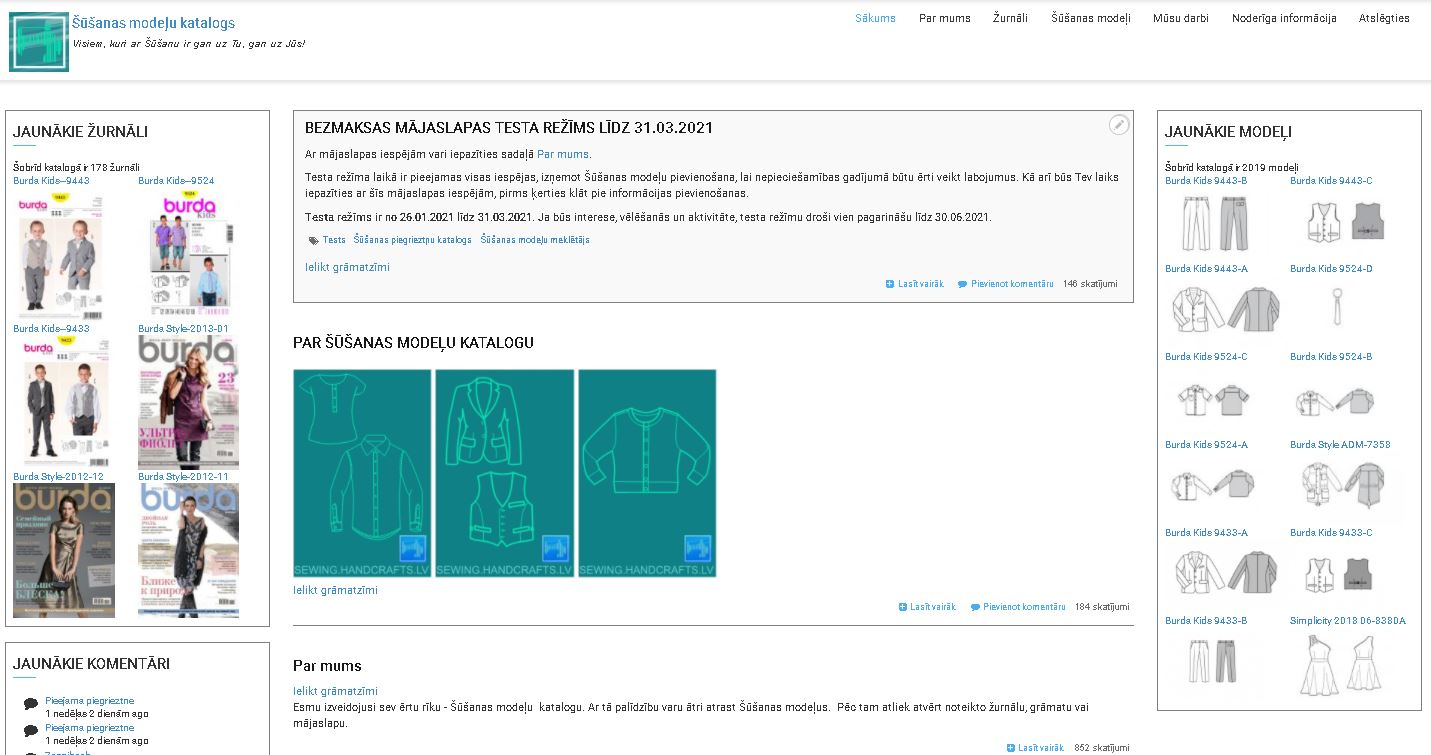Click Lasīt vairāk beside 184 skatījumi

928,607
